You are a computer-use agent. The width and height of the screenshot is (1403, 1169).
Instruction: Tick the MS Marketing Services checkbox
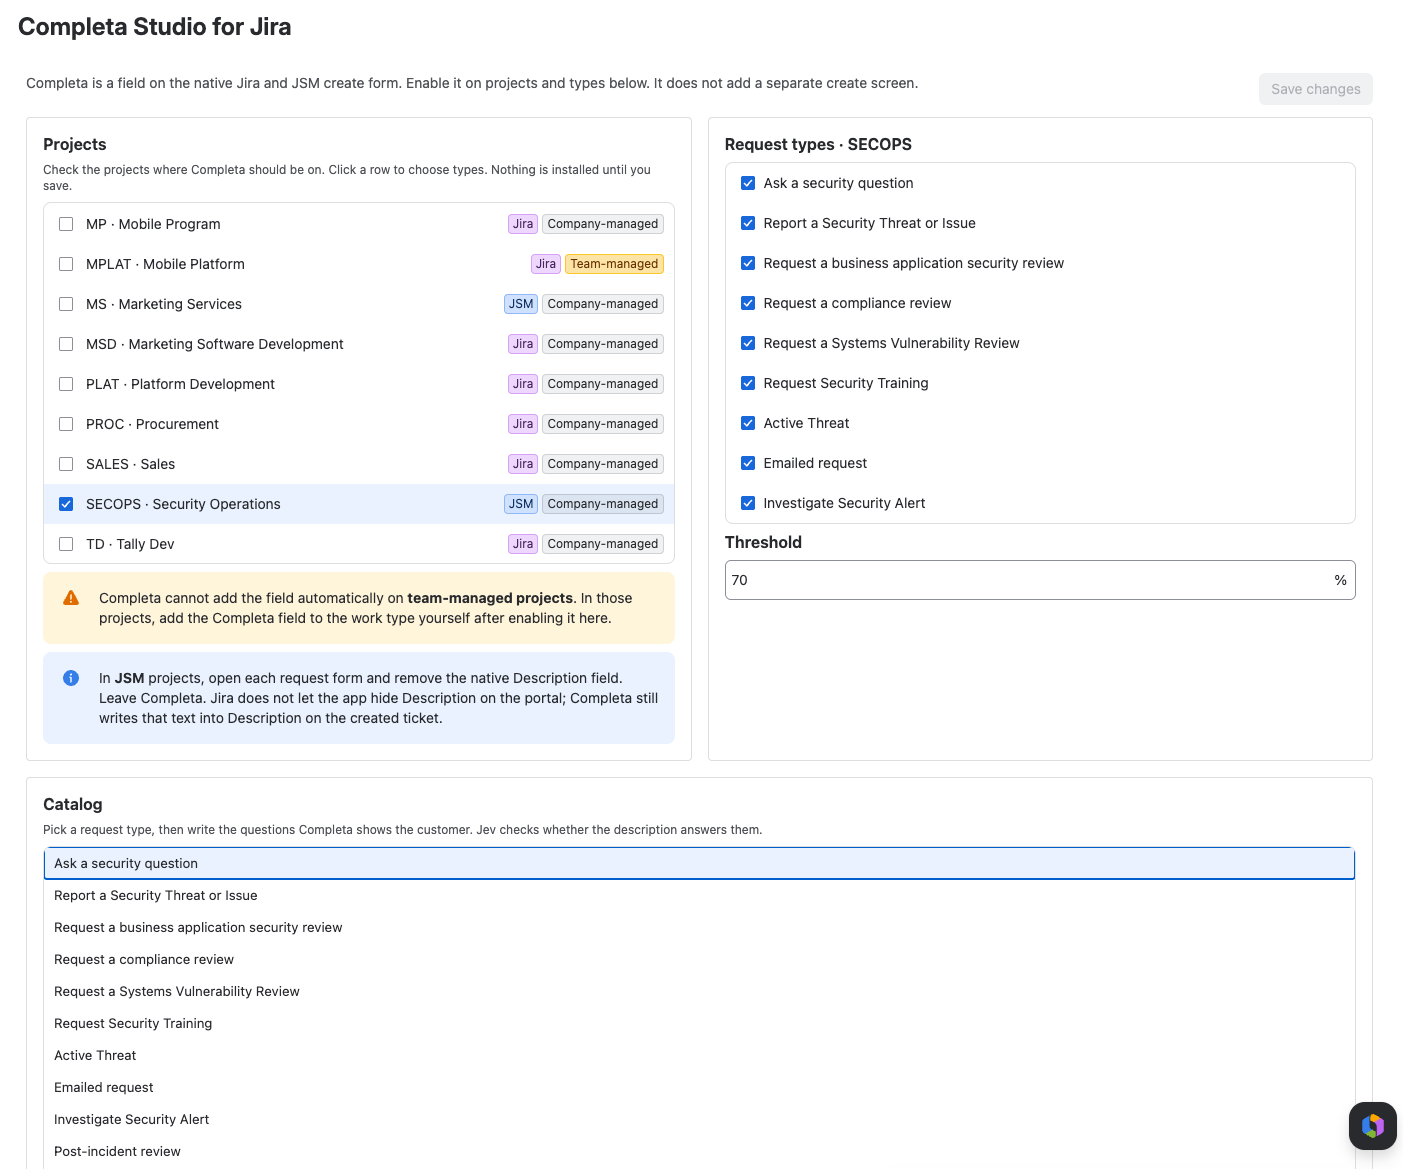66,304
